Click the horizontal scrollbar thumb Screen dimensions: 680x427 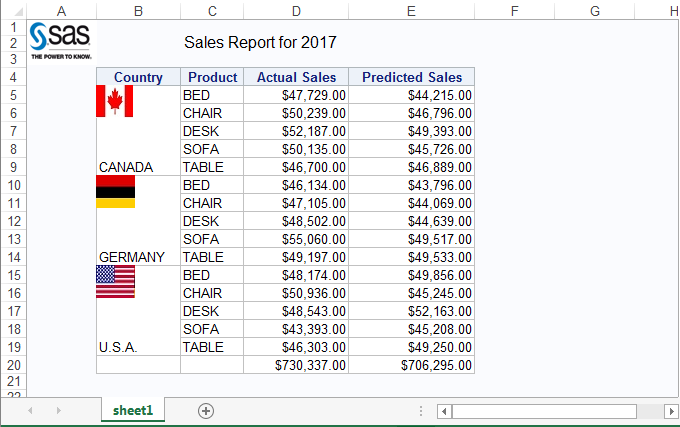pos(544,411)
